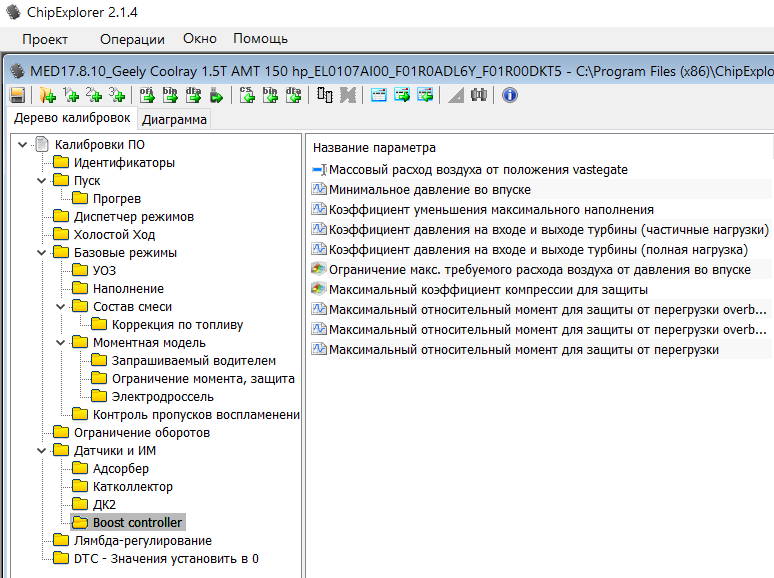
Task: Collapse the Датчики и ИМ branch
Action: [42, 451]
